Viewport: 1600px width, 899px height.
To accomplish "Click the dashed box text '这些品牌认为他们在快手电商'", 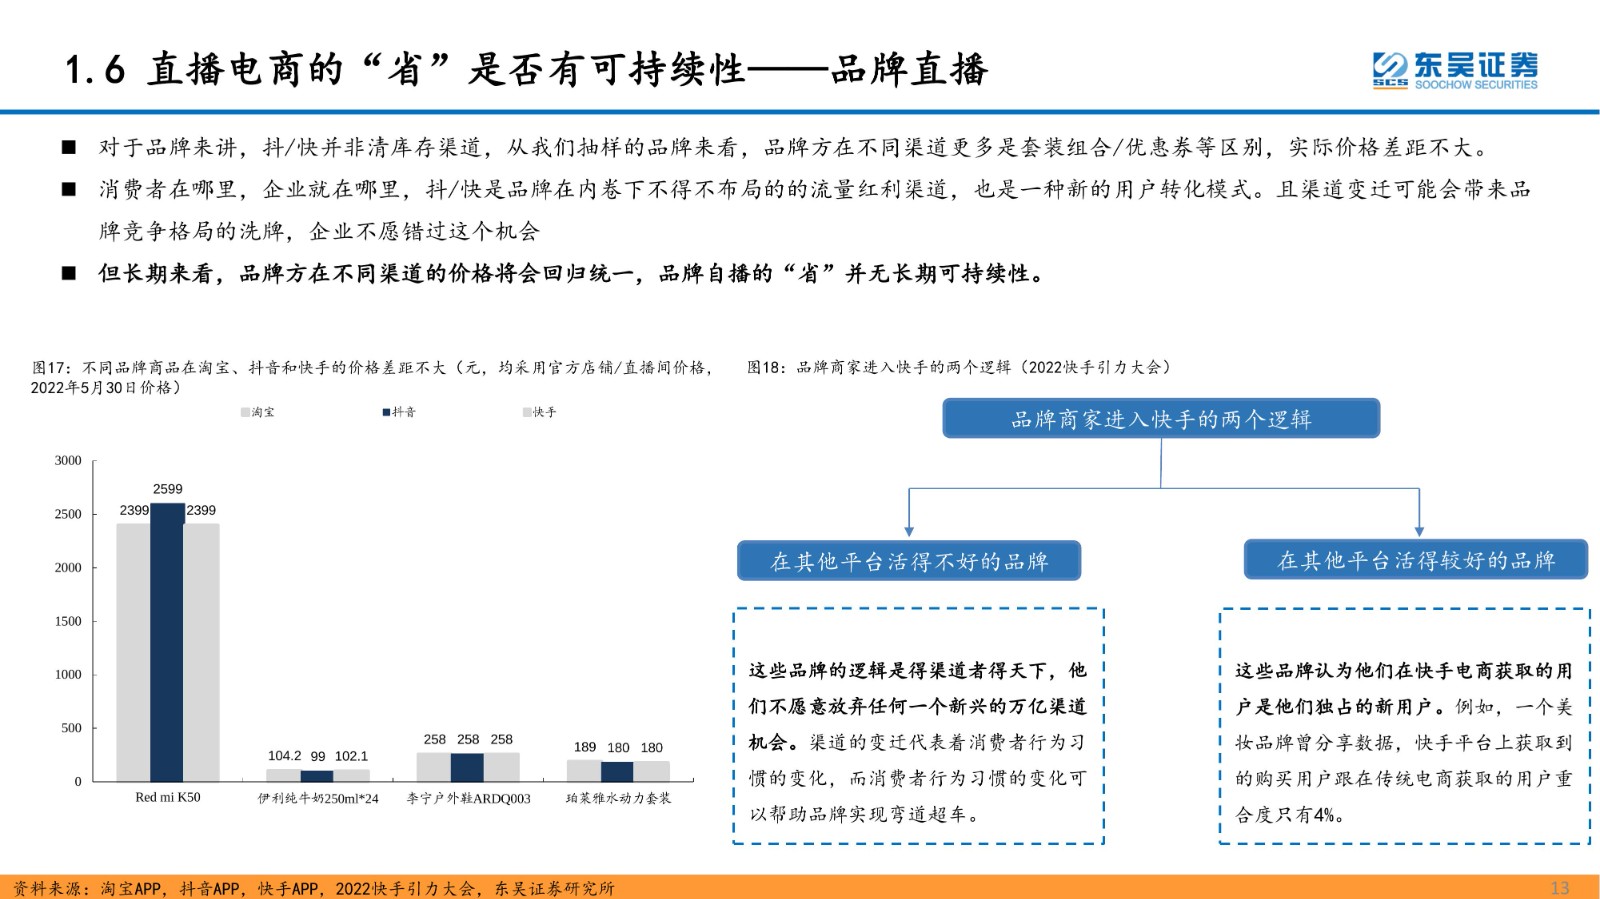I will click(x=1404, y=742).
